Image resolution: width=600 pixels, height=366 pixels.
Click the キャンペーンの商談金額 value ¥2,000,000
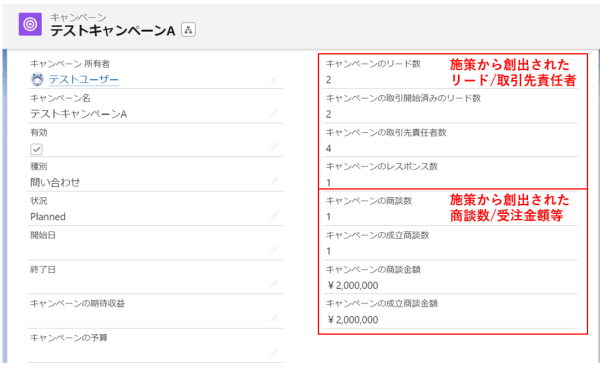tap(353, 286)
